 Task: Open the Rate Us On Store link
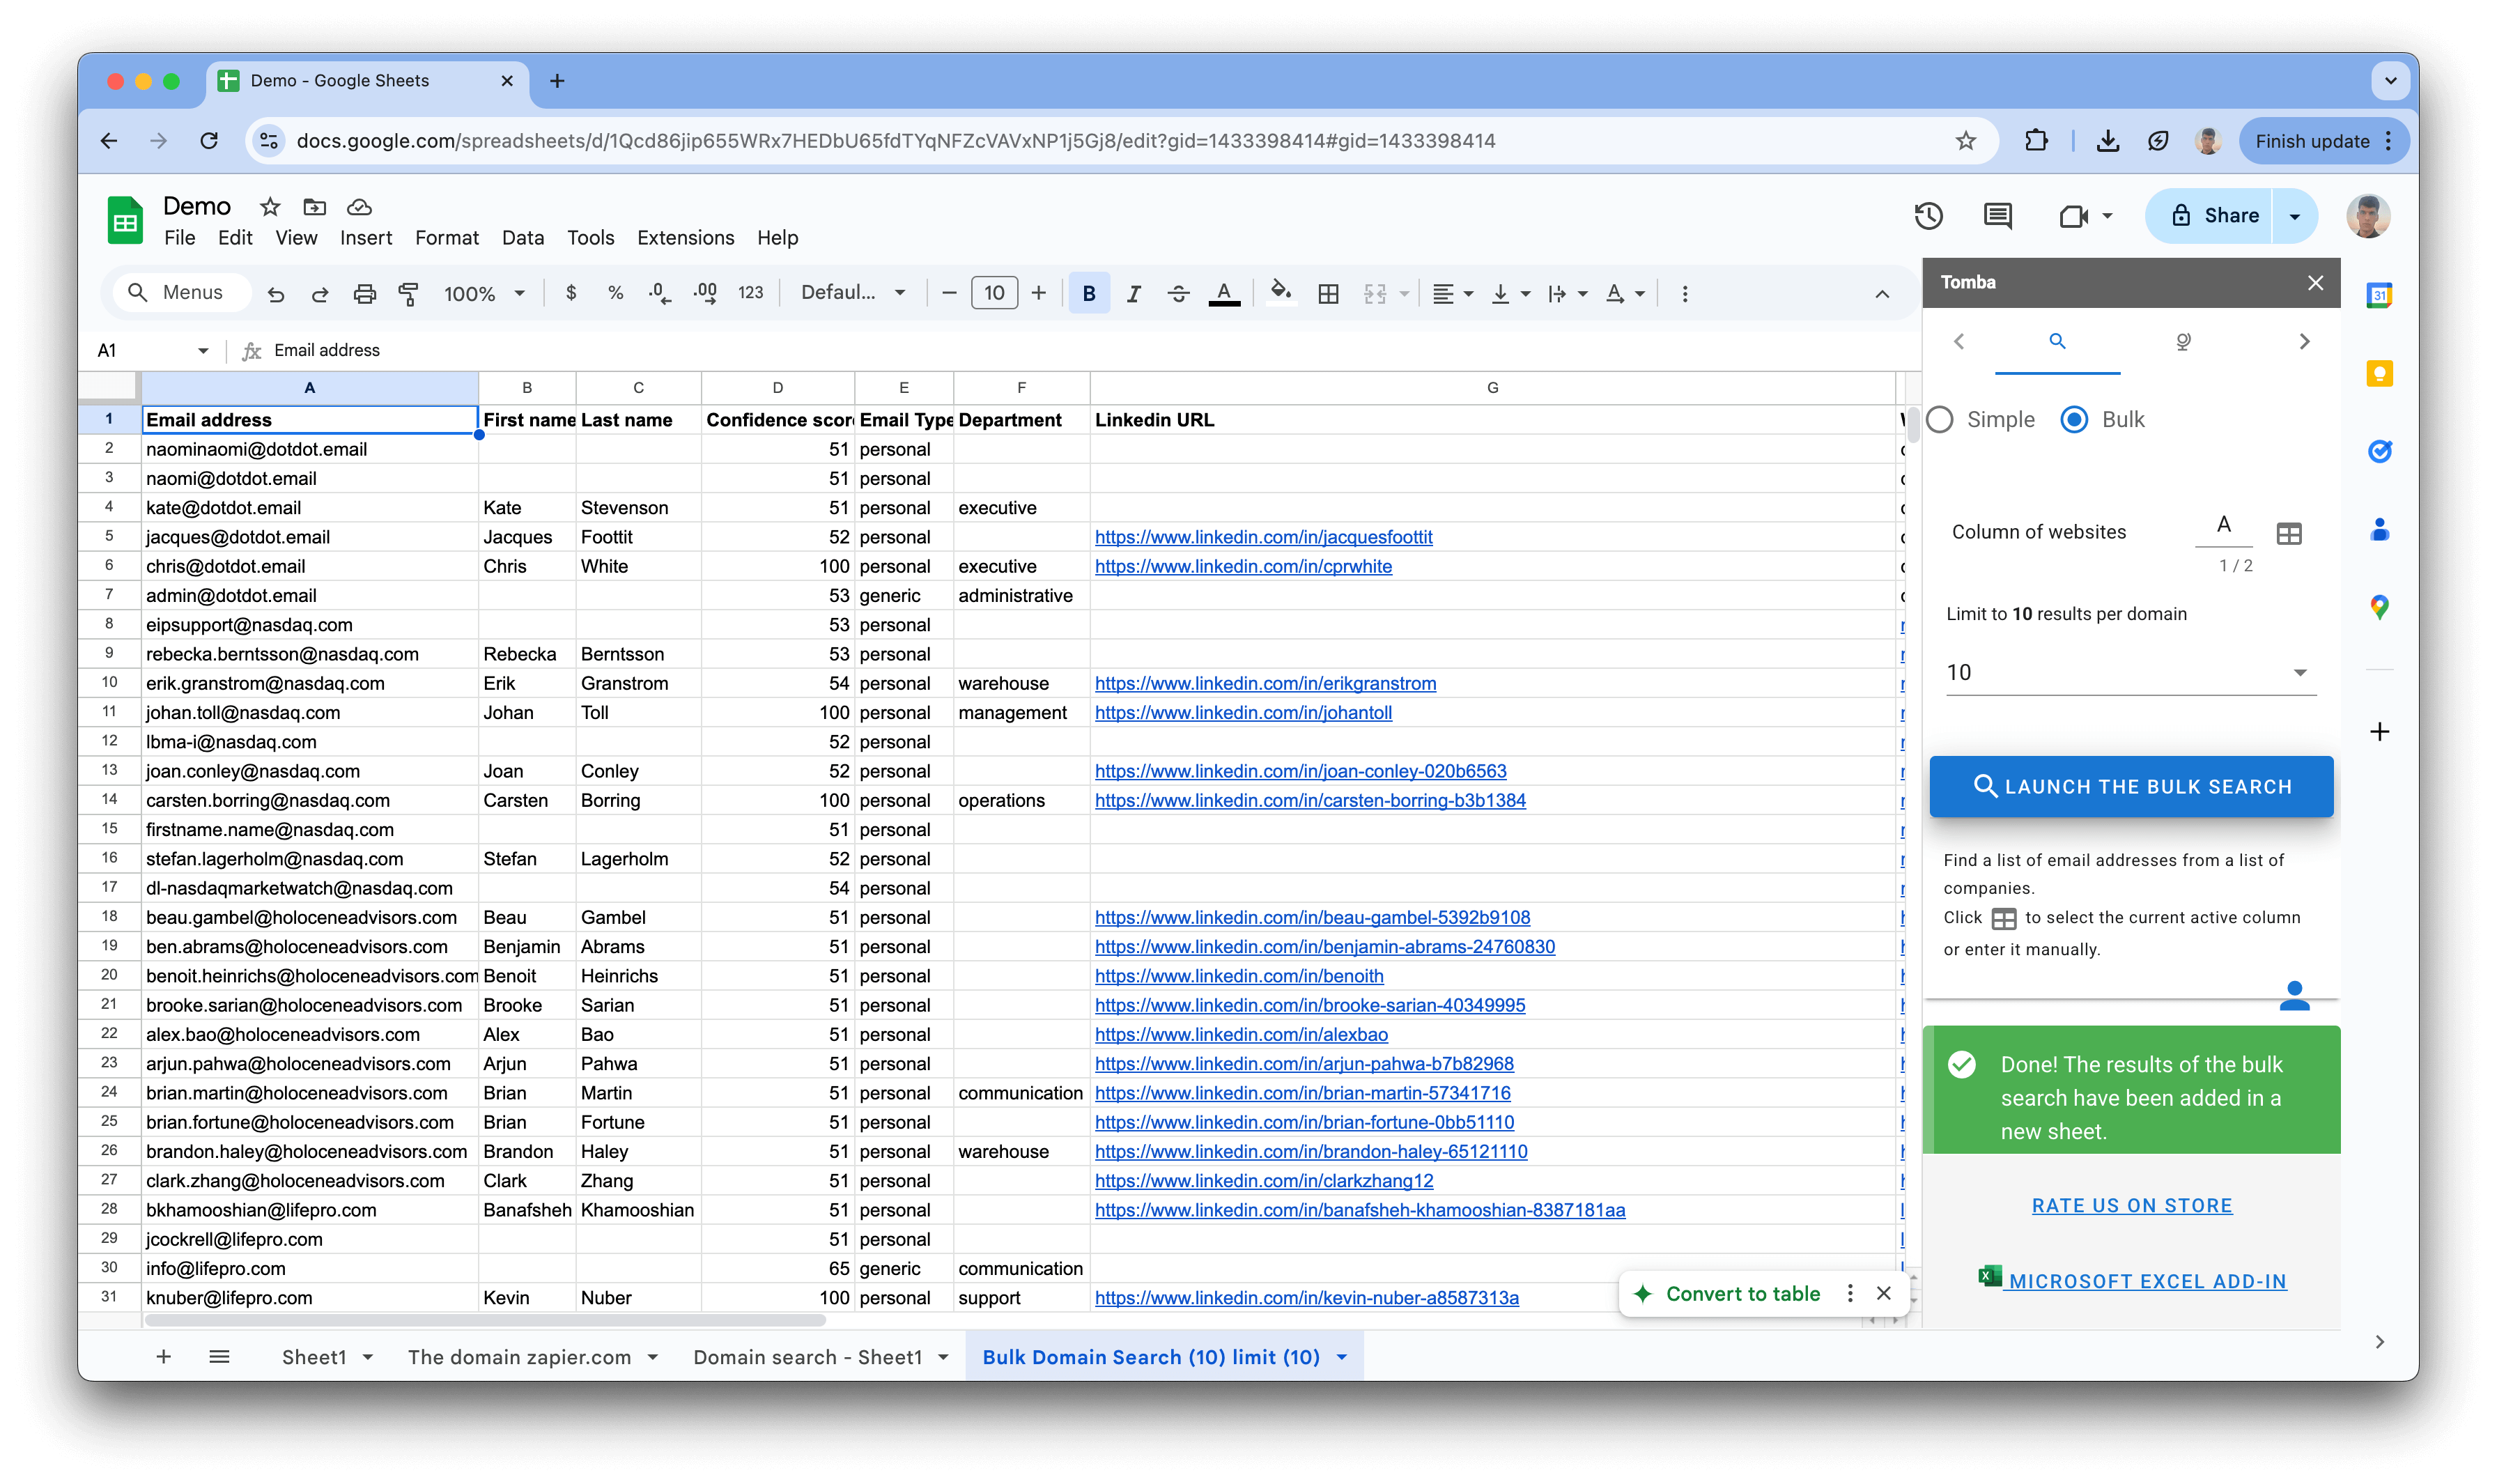[2131, 1206]
